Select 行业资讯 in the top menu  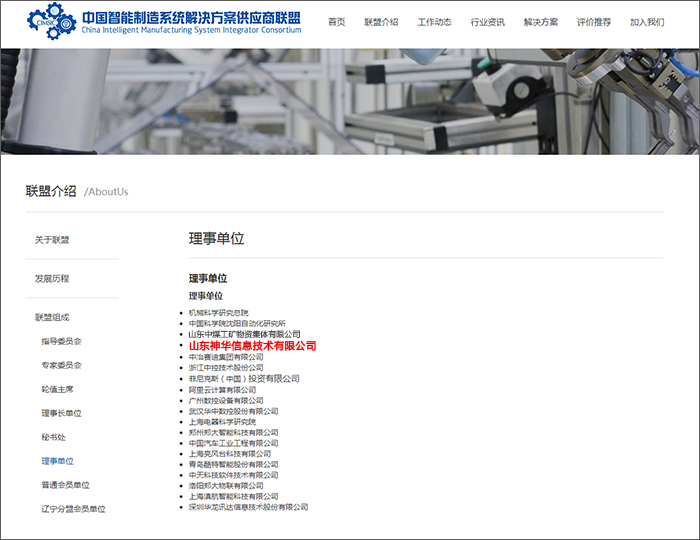click(x=487, y=22)
